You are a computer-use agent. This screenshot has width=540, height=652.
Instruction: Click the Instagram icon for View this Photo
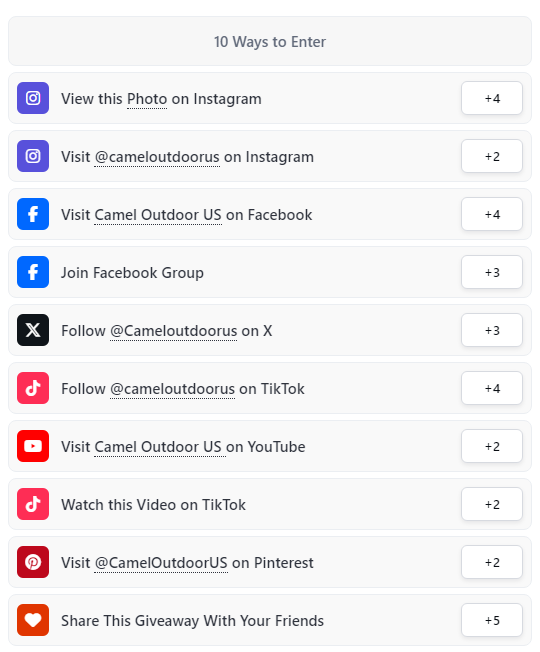(x=33, y=98)
